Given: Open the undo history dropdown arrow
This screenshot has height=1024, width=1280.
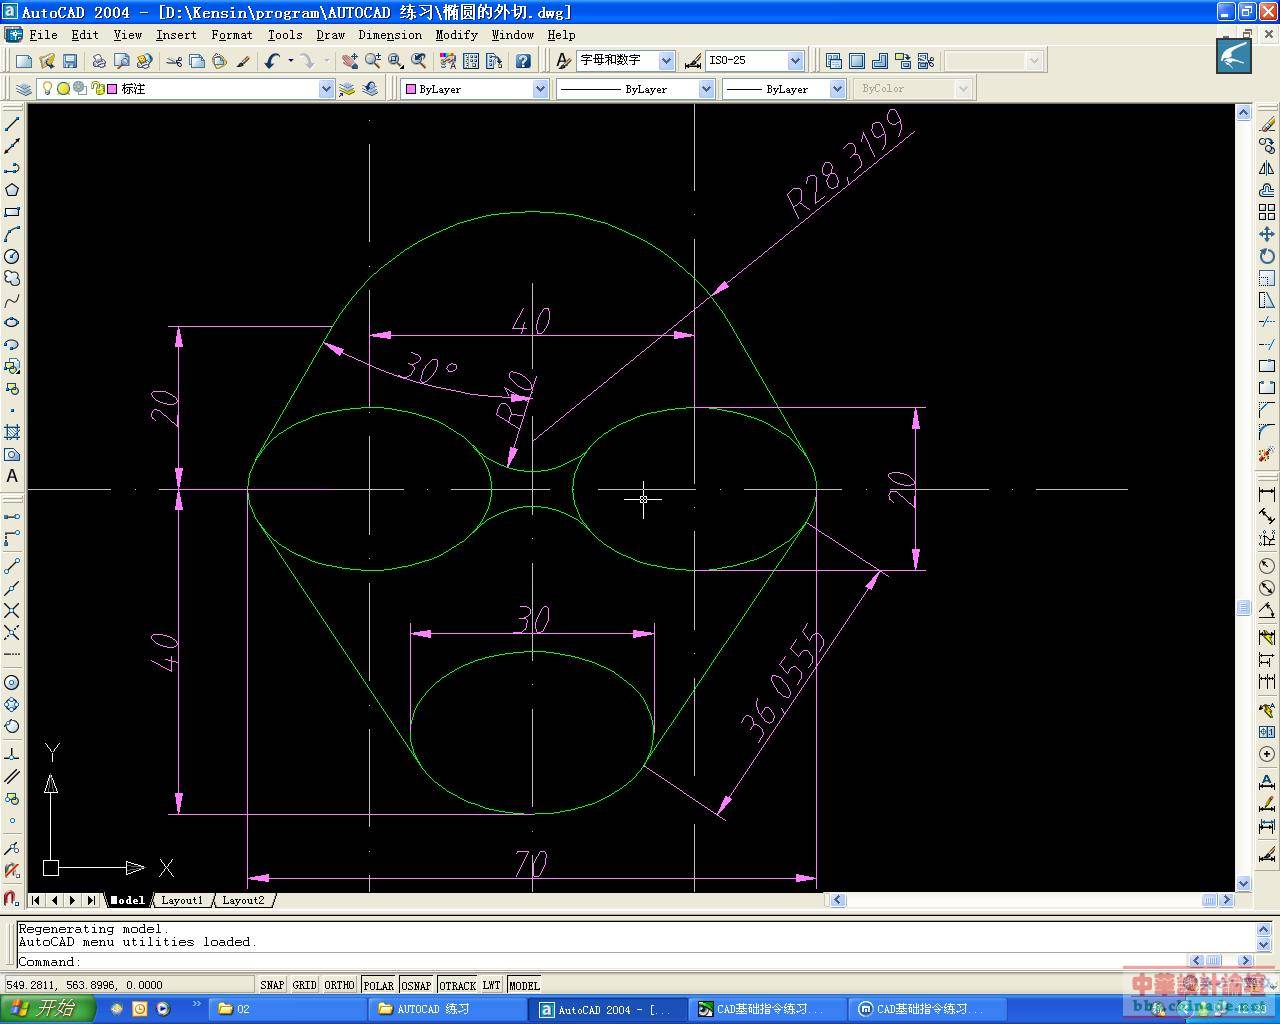Looking at the screenshot, I should point(291,61).
